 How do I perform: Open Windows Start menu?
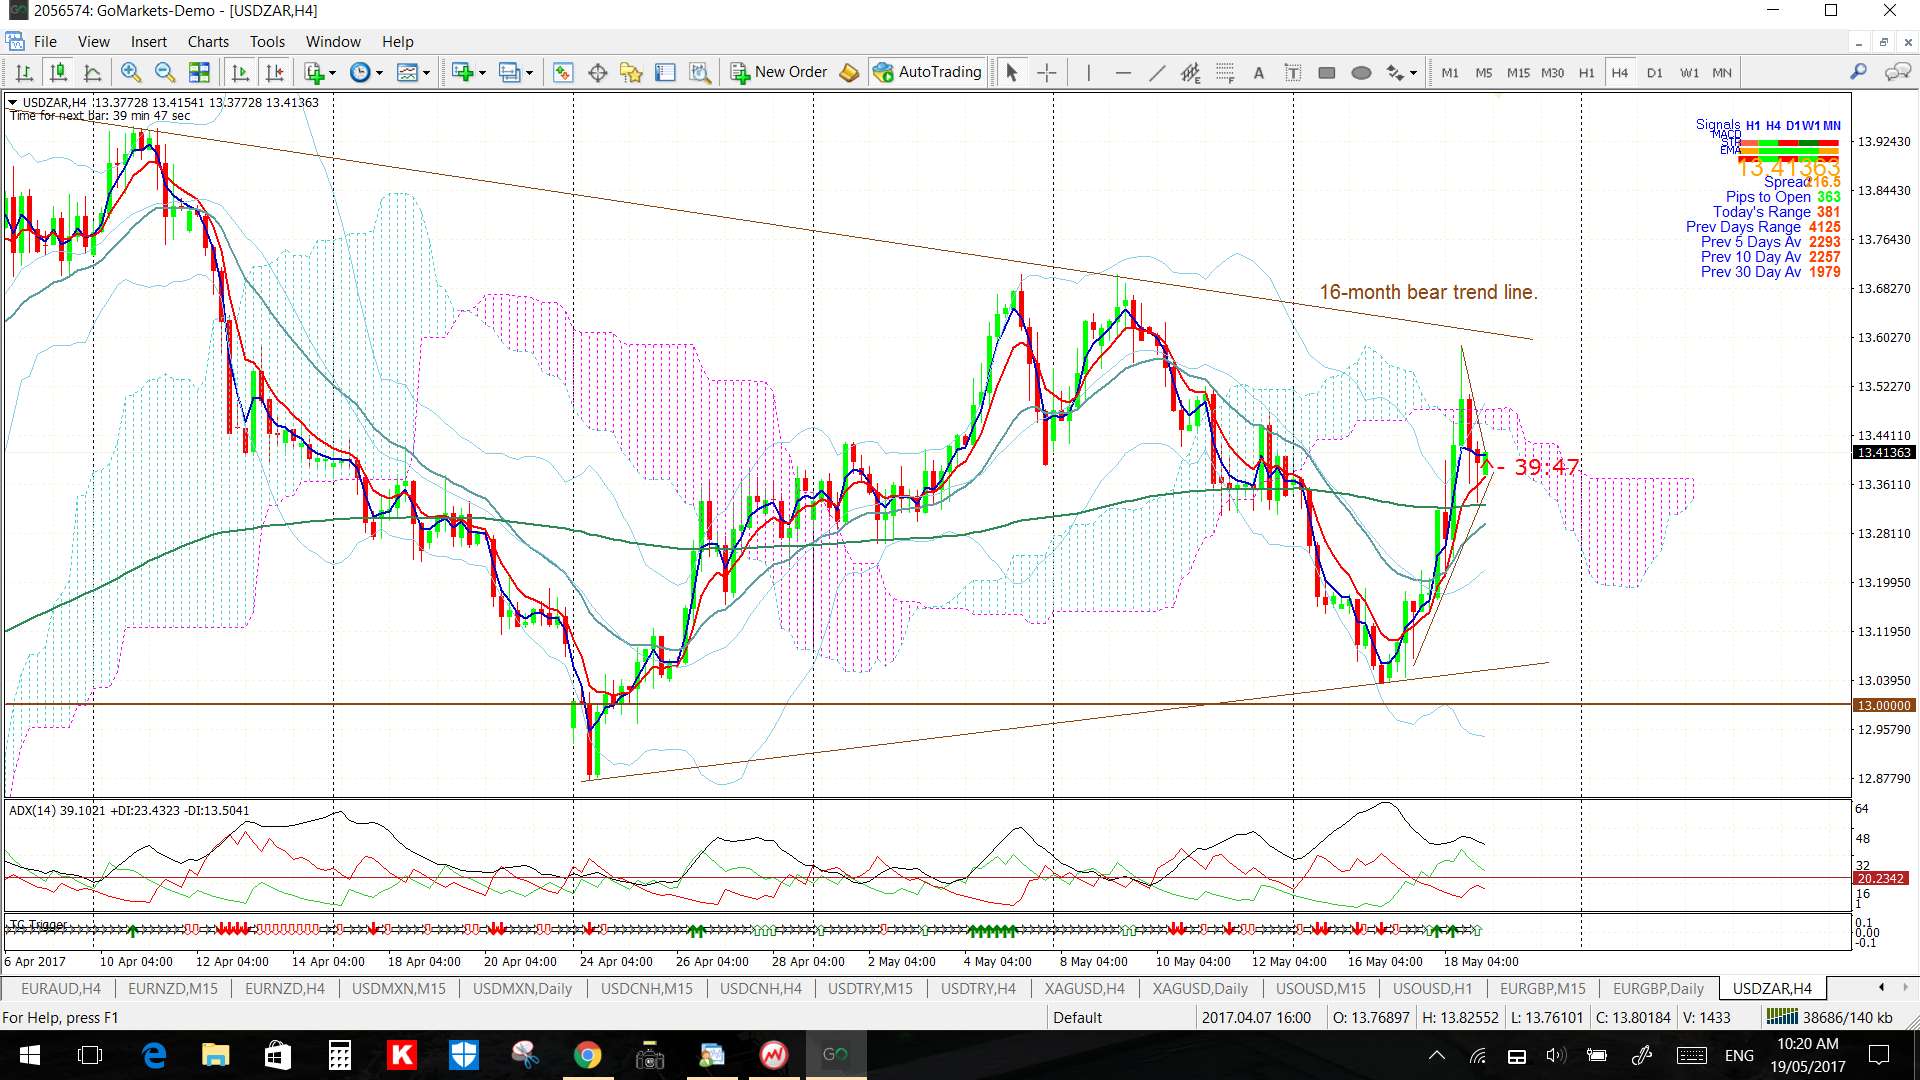click(29, 1055)
